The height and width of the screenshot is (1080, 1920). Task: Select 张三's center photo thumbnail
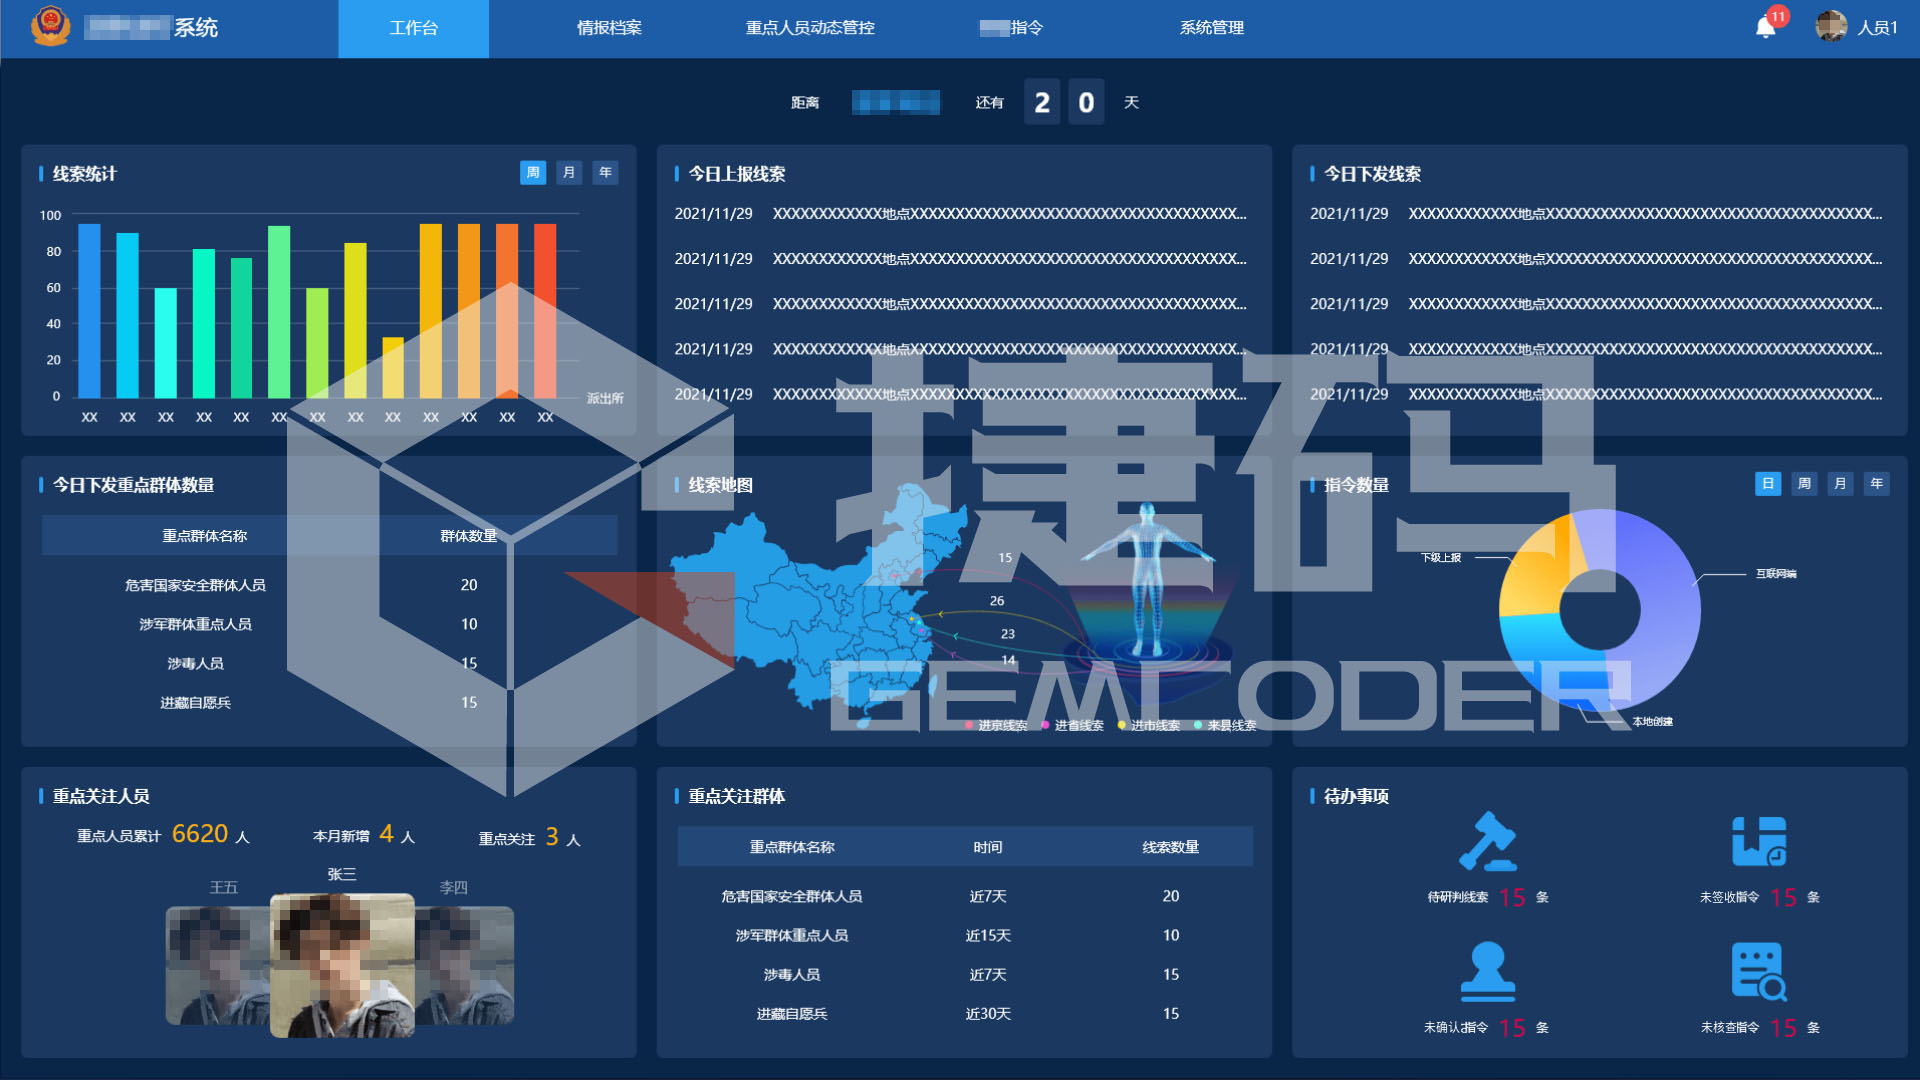[342, 965]
